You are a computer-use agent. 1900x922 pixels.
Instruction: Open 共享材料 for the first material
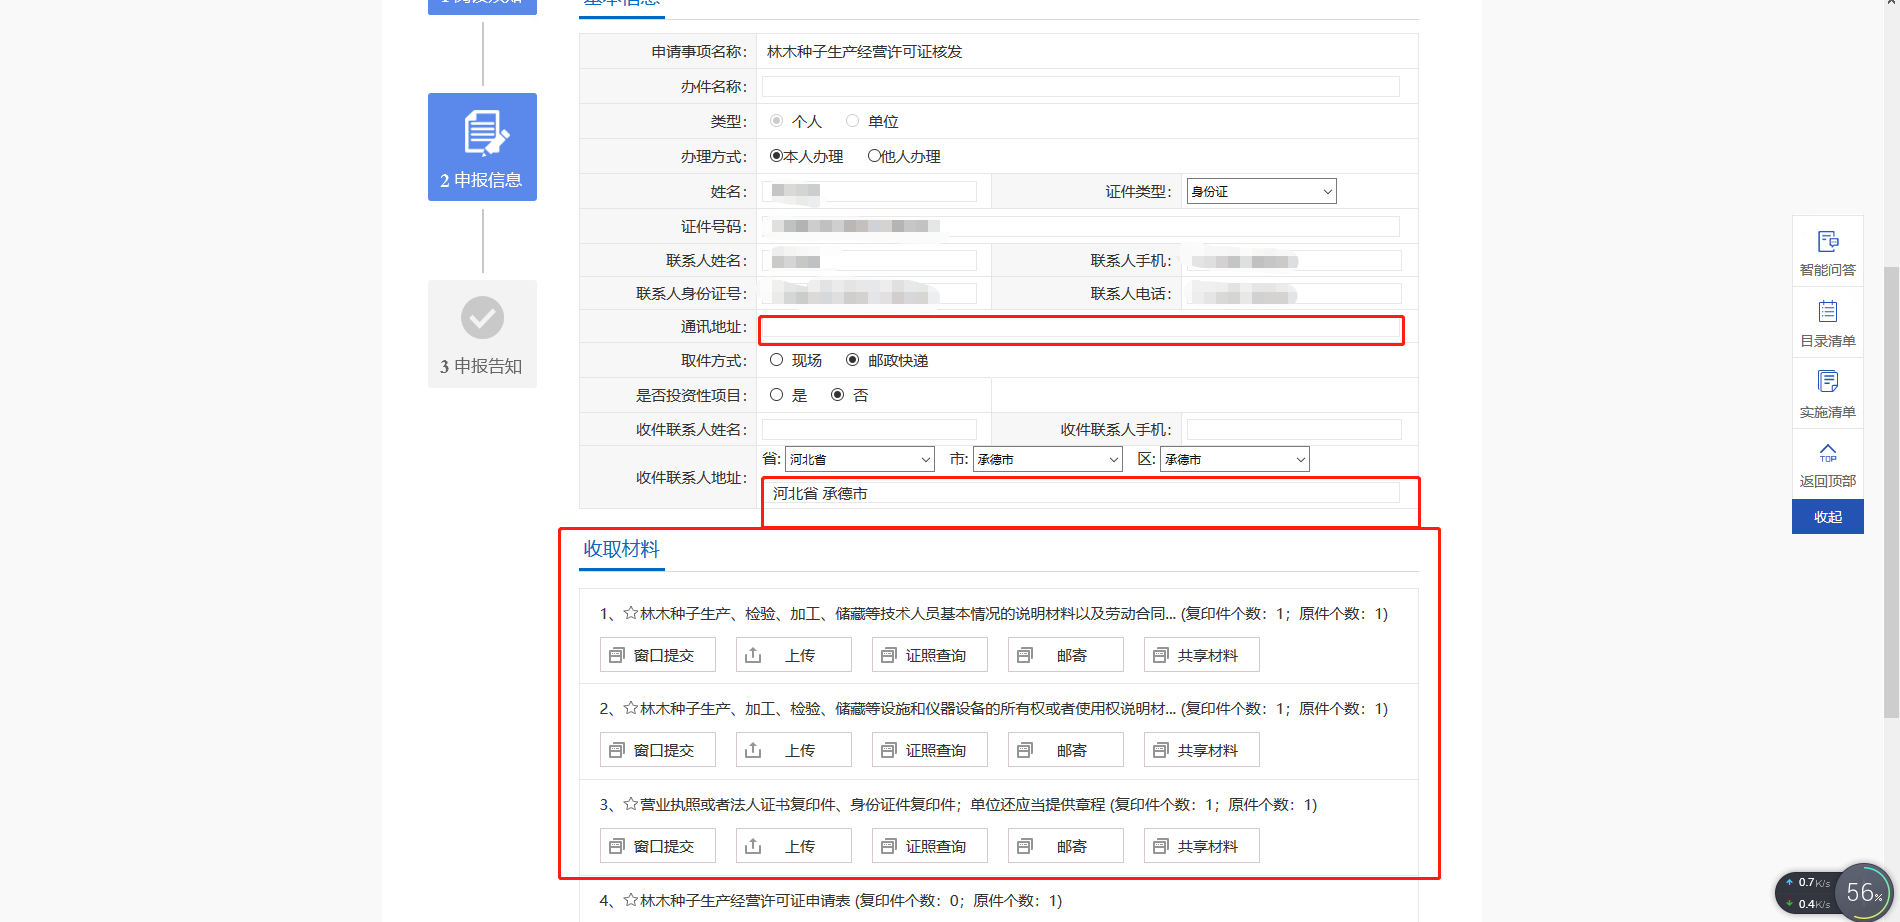click(x=1201, y=654)
